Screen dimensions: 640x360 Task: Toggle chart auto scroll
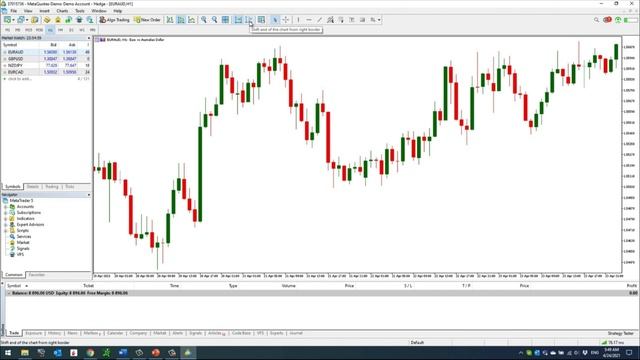click(238, 20)
